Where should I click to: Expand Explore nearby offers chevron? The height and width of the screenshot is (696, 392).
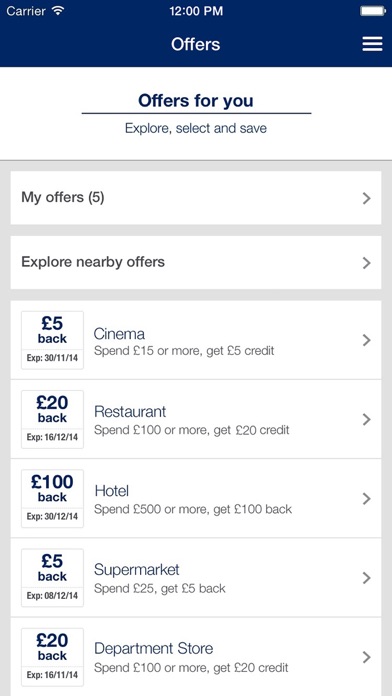[x=366, y=263]
